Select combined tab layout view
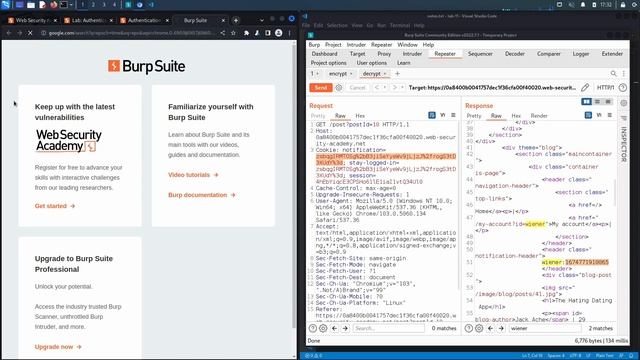 click(608, 102)
